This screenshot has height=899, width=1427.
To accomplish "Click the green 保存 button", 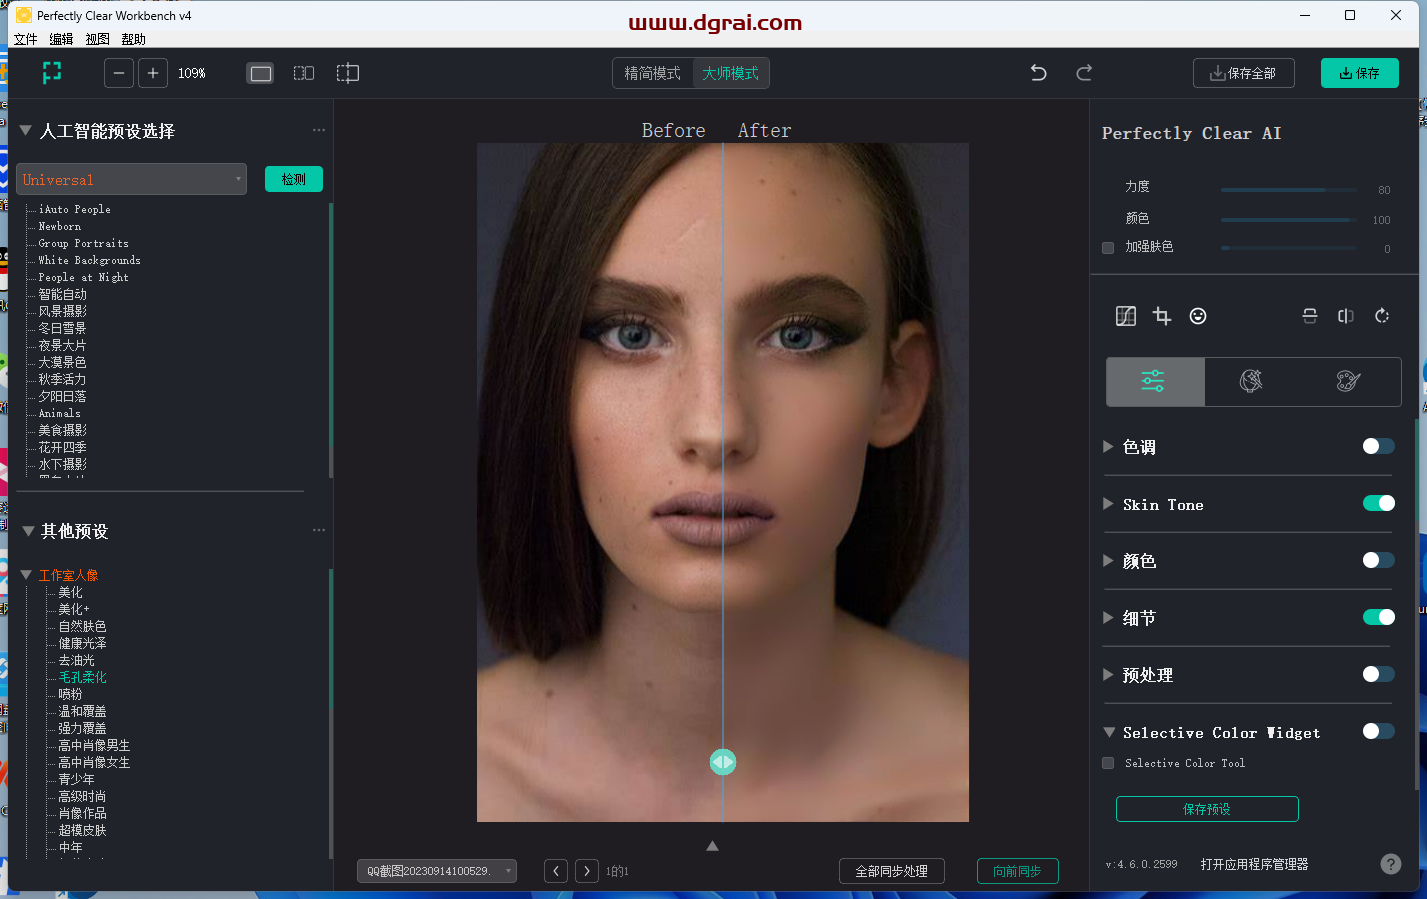I will 1360,73.
